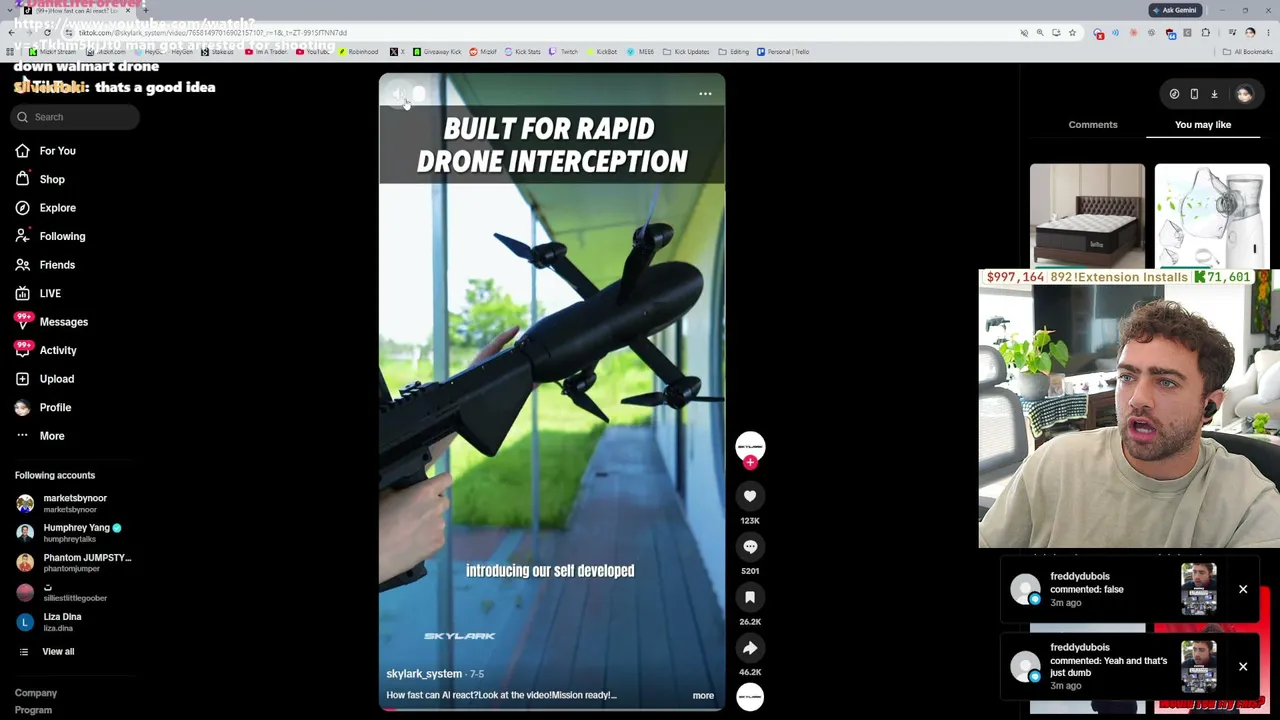Viewport: 1280px width, 720px height.
Task: Open skylark_system creator avatar
Action: [750, 446]
